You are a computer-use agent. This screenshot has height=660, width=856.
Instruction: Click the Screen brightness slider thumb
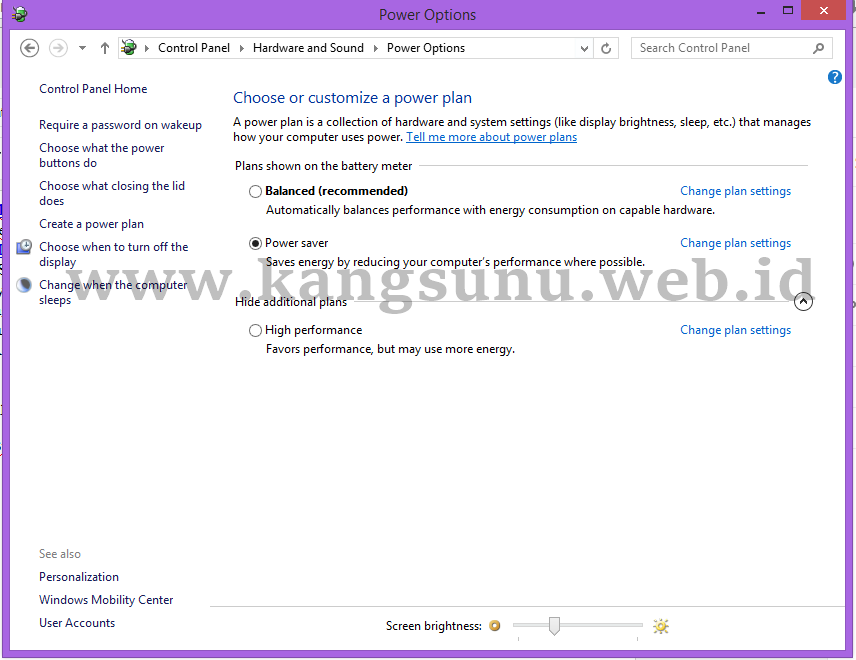554,626
